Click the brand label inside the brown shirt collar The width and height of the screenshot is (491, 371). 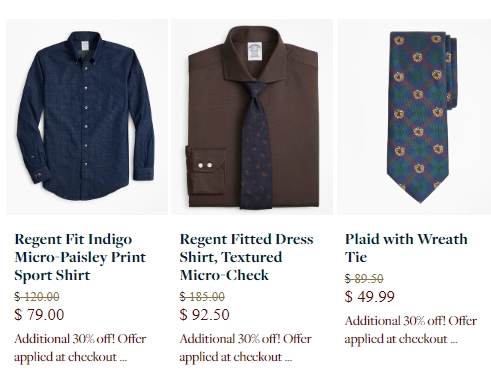tap(255, 51)
